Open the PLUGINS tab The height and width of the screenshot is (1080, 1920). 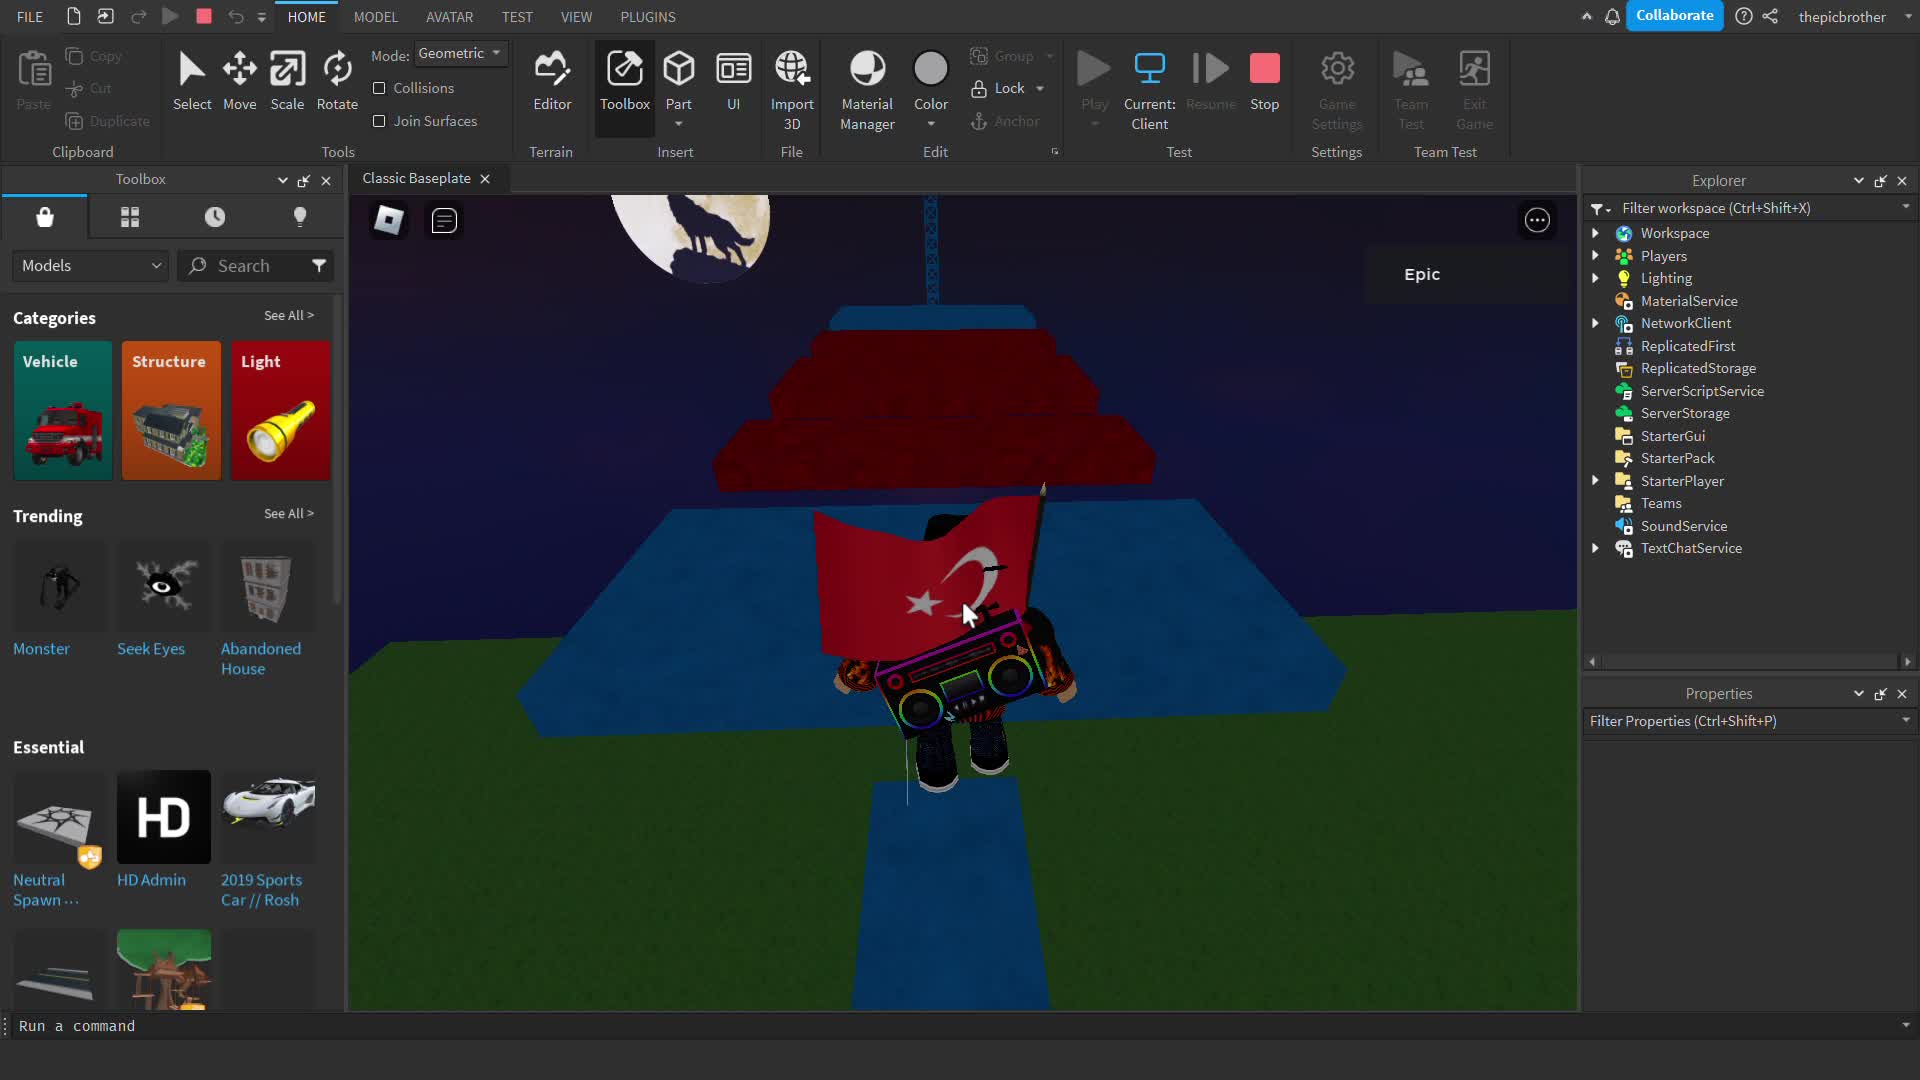[648, 16]
